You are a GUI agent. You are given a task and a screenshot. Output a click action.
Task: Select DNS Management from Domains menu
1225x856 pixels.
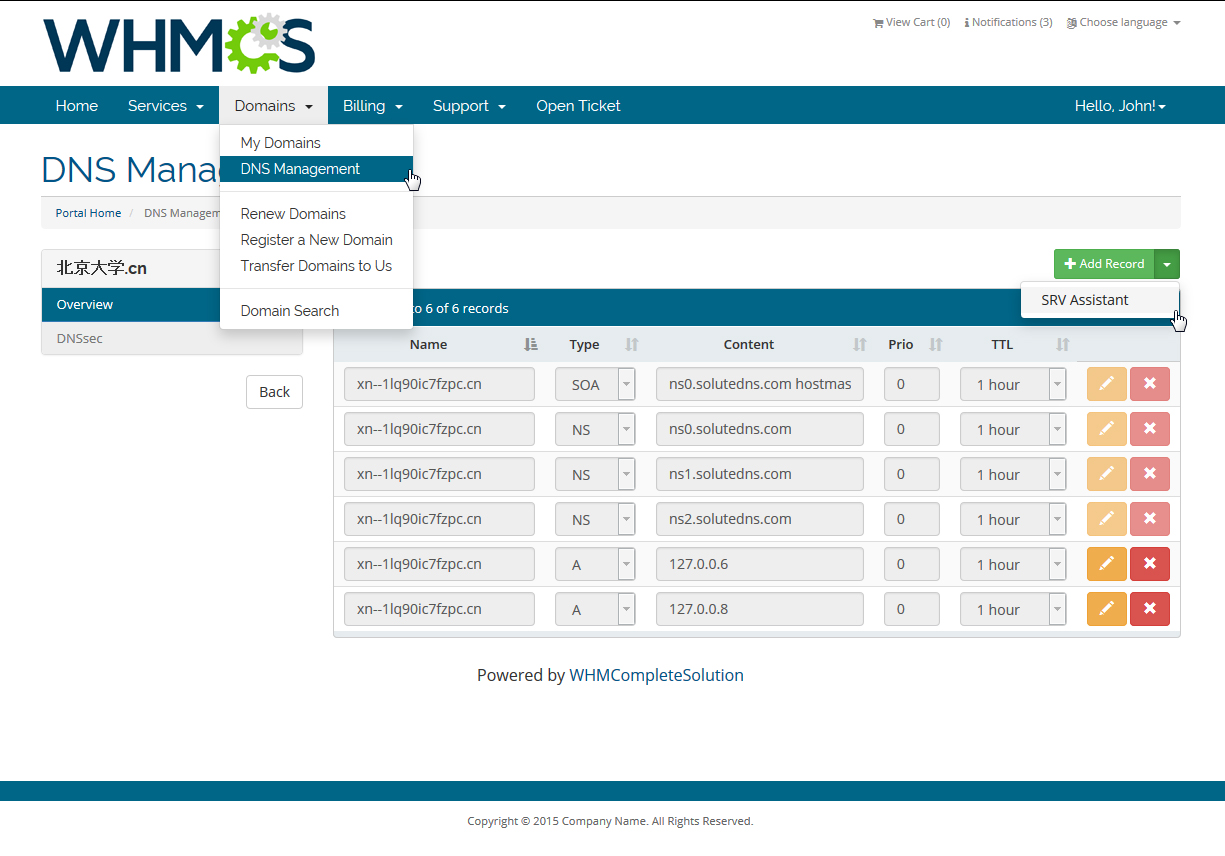click(300, 169)
